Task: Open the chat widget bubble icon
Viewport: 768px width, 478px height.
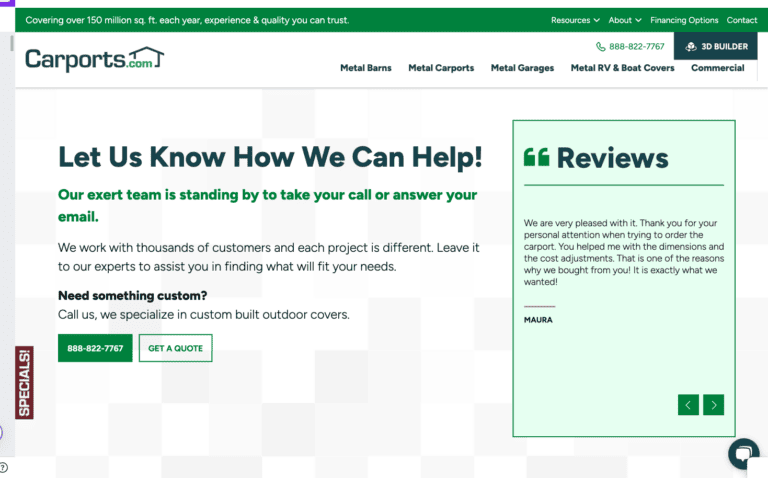Action: coord(744,453)
